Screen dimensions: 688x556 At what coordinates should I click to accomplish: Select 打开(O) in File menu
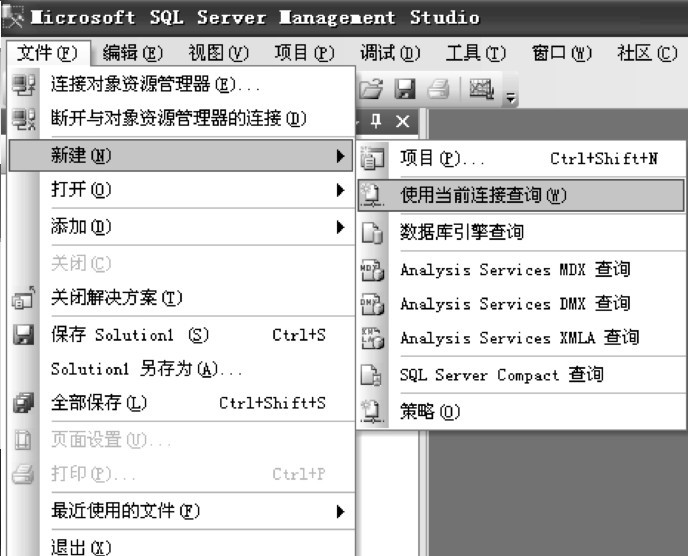coord(181,190)
